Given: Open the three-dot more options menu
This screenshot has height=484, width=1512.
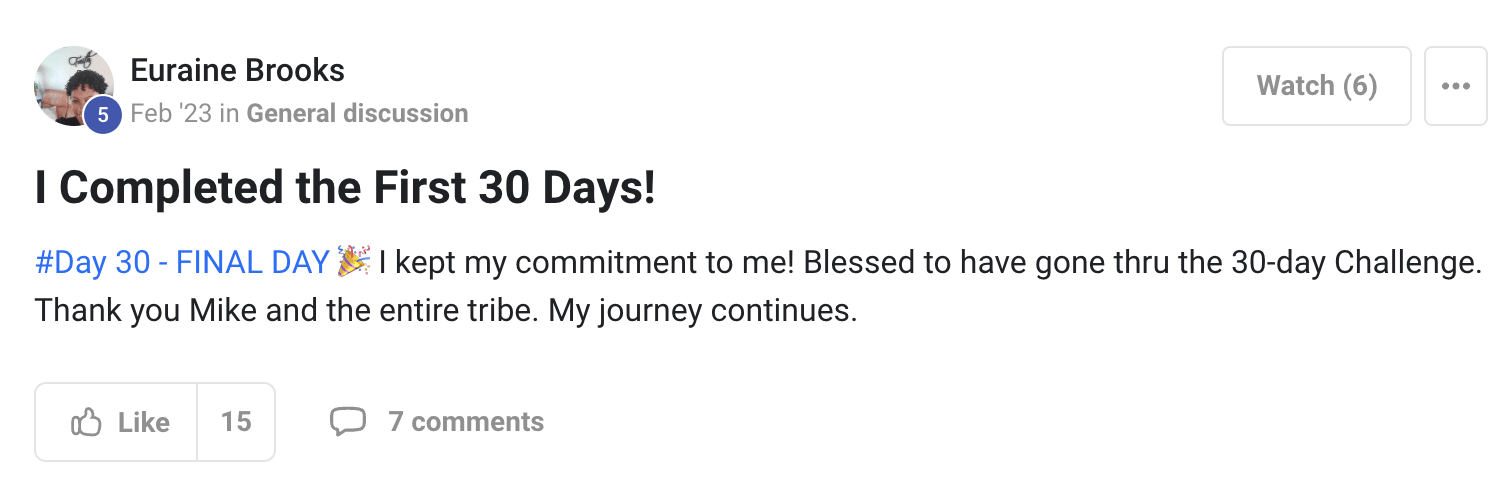Looking at the screenshot, I should point(1455,86).
